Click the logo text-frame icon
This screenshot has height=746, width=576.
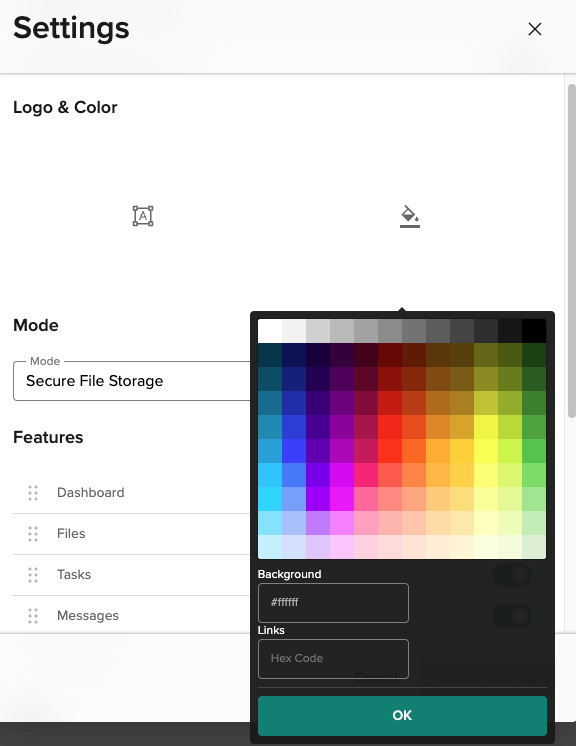(x=143, y=216)
